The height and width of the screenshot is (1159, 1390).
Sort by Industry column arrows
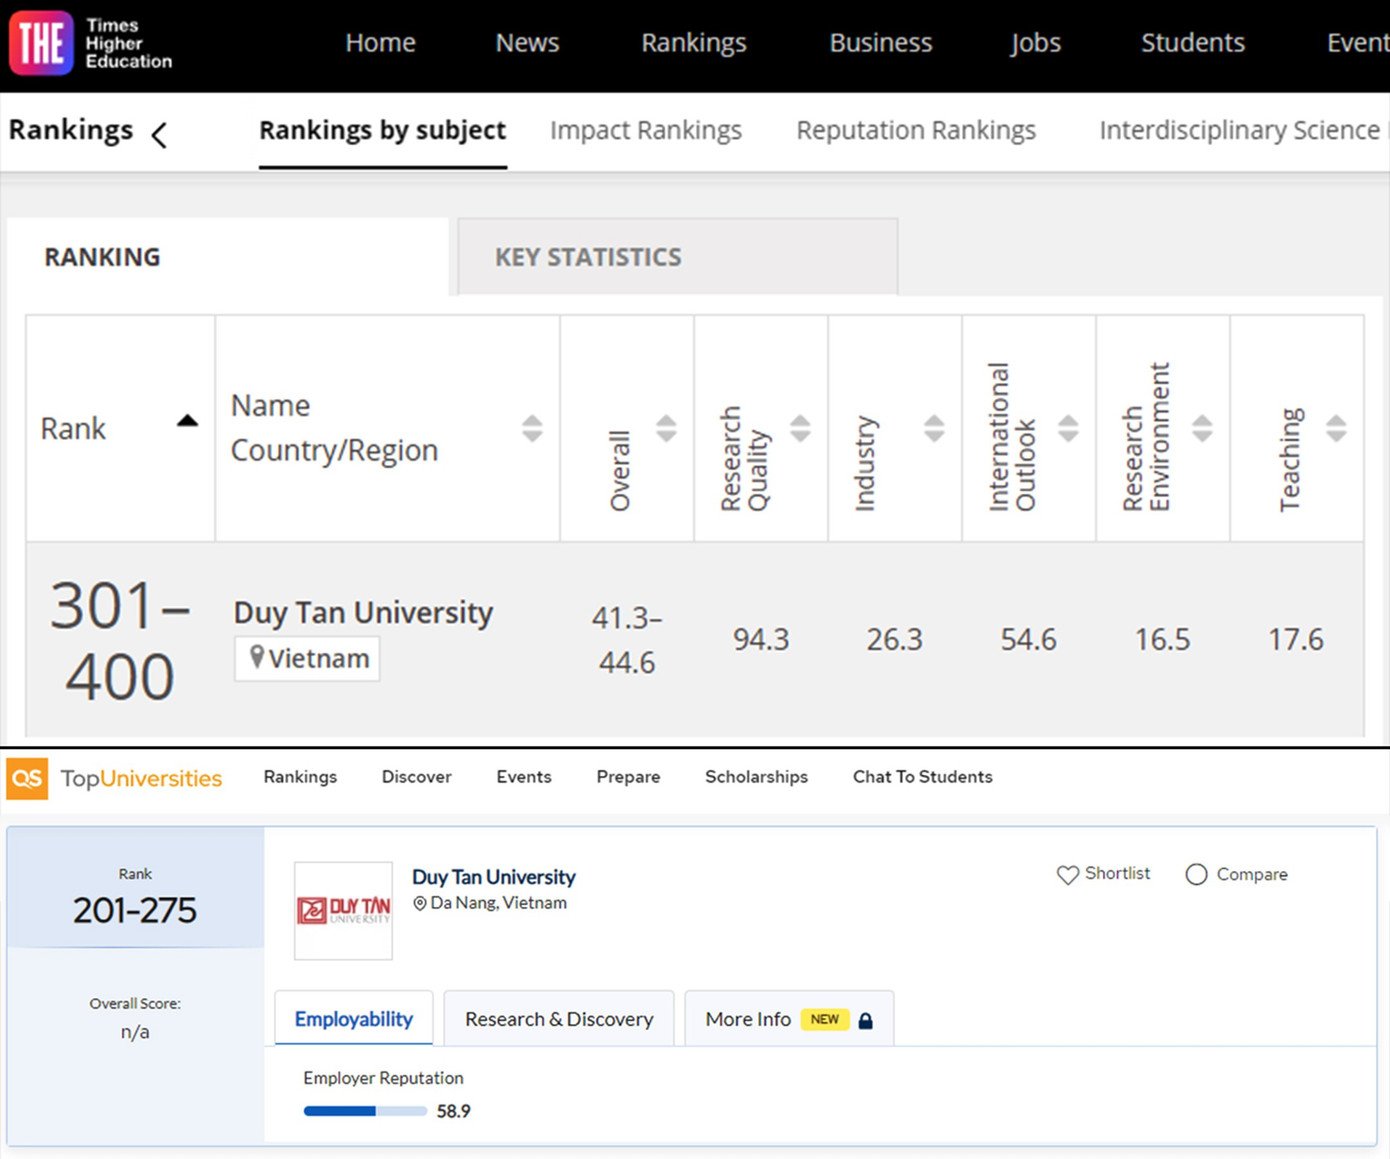coord(934,428)
